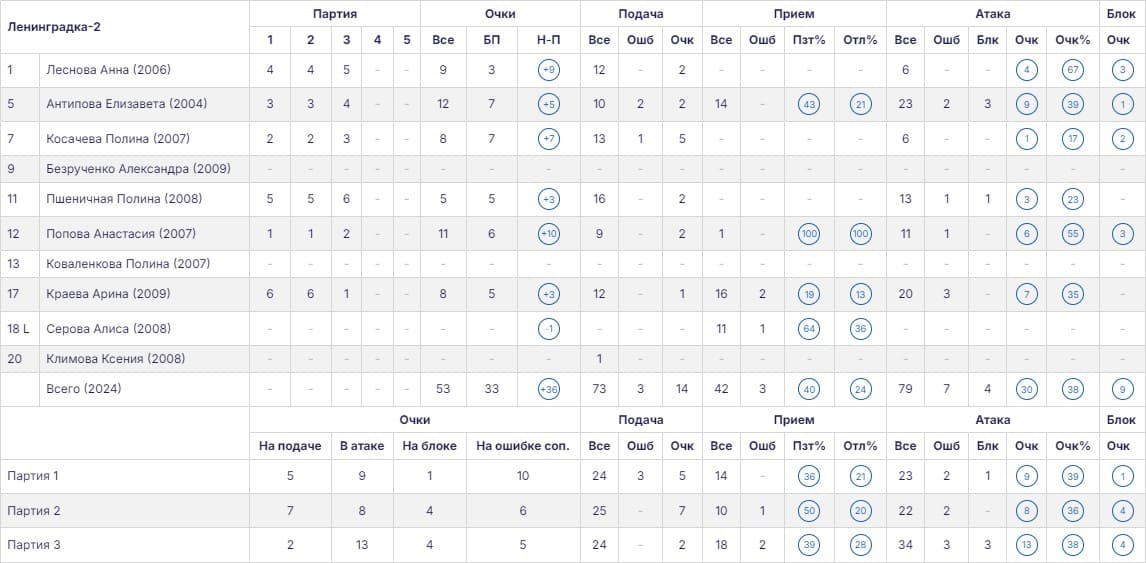Click the Н-П column header
1146x563 pixels.
pyautogui.click(x=548, y=40)
